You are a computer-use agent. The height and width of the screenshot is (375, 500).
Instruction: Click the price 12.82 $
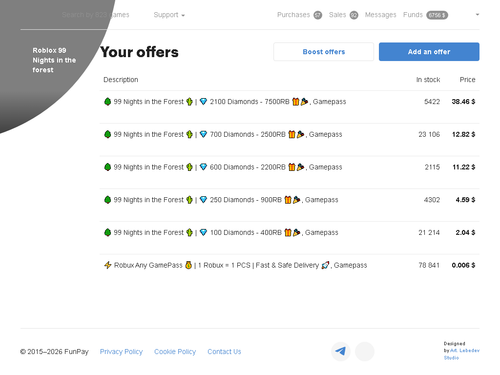463,134
